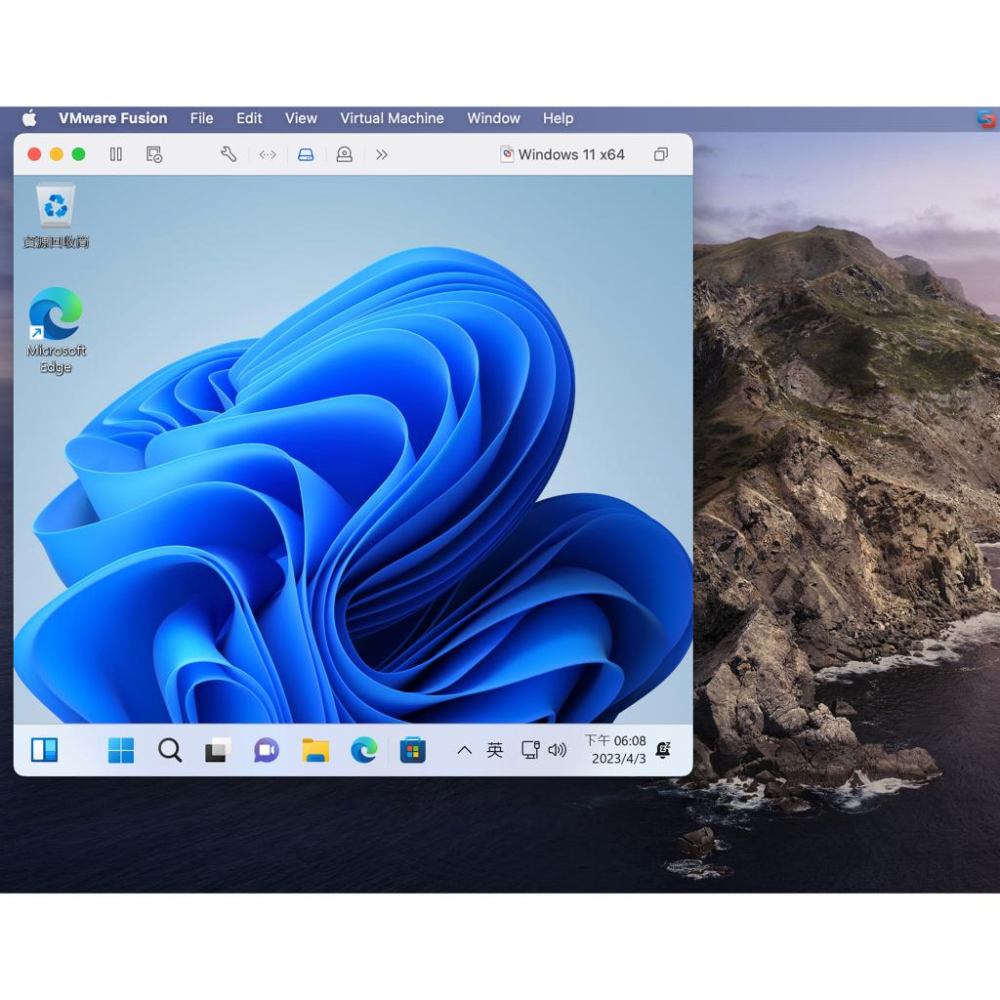Viewport: 1000px width, 1000px height.
Task: Pause the virtual machine using pause icon
Action: point(115,154)
